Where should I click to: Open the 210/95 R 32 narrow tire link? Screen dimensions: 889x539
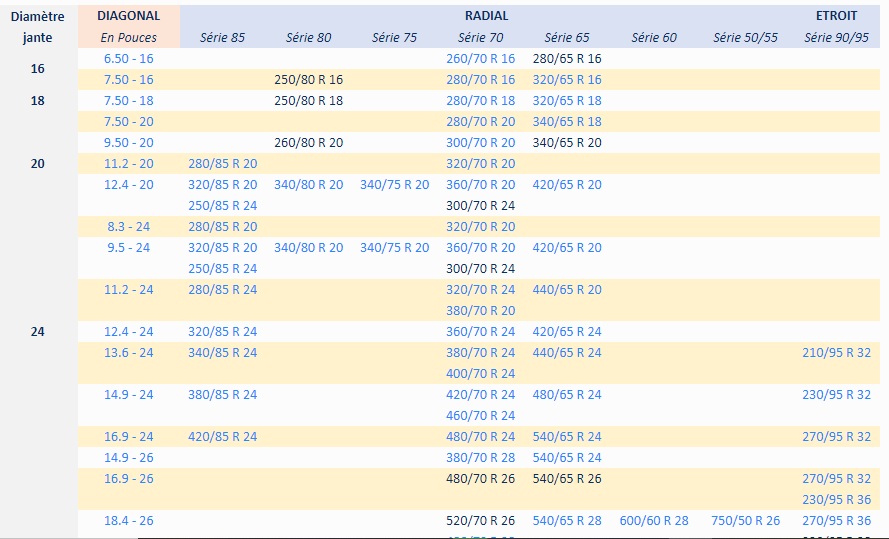tap(836, 353)
